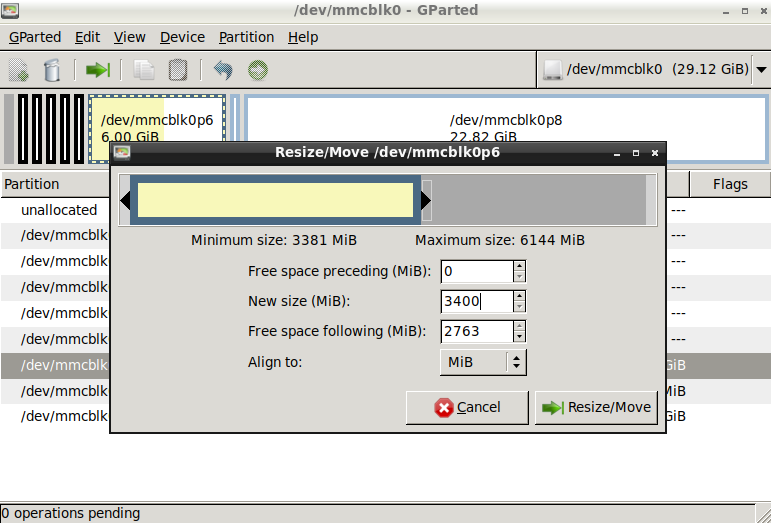
Task: Click the New partition toolbar icon
Action: tap(19, 70)
